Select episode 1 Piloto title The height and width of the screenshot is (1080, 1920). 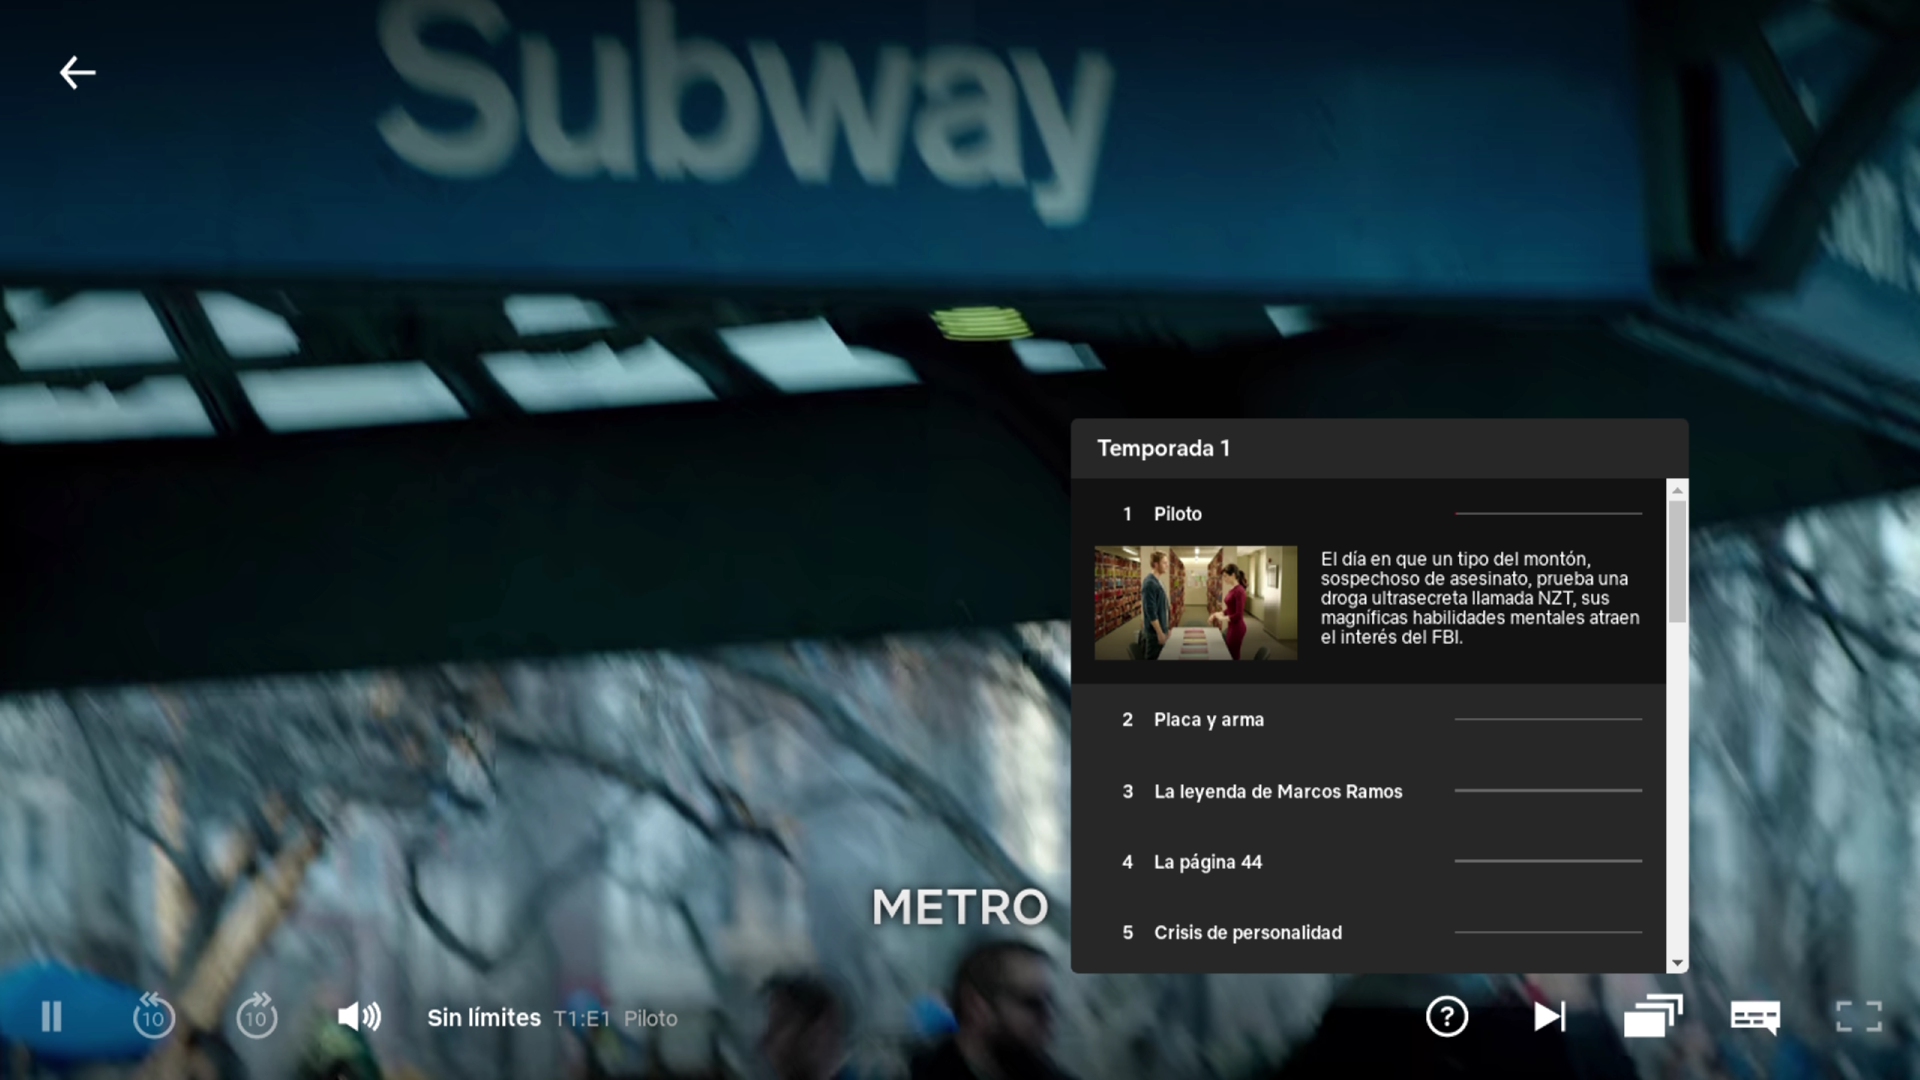pyautogui.click(x=1177, y=514)
